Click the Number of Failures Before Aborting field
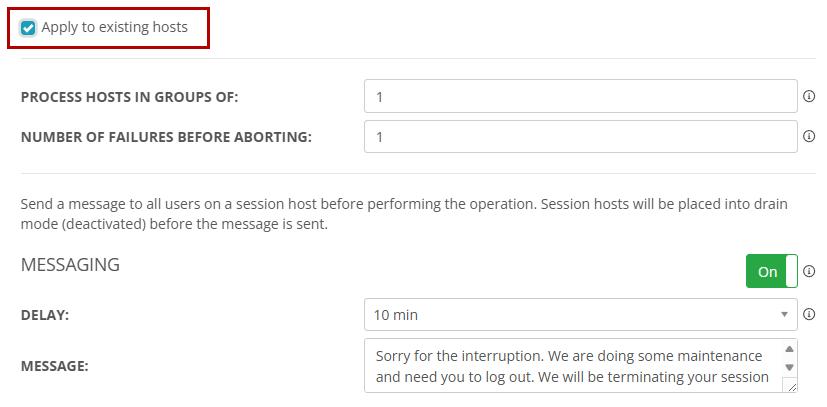 580,136
